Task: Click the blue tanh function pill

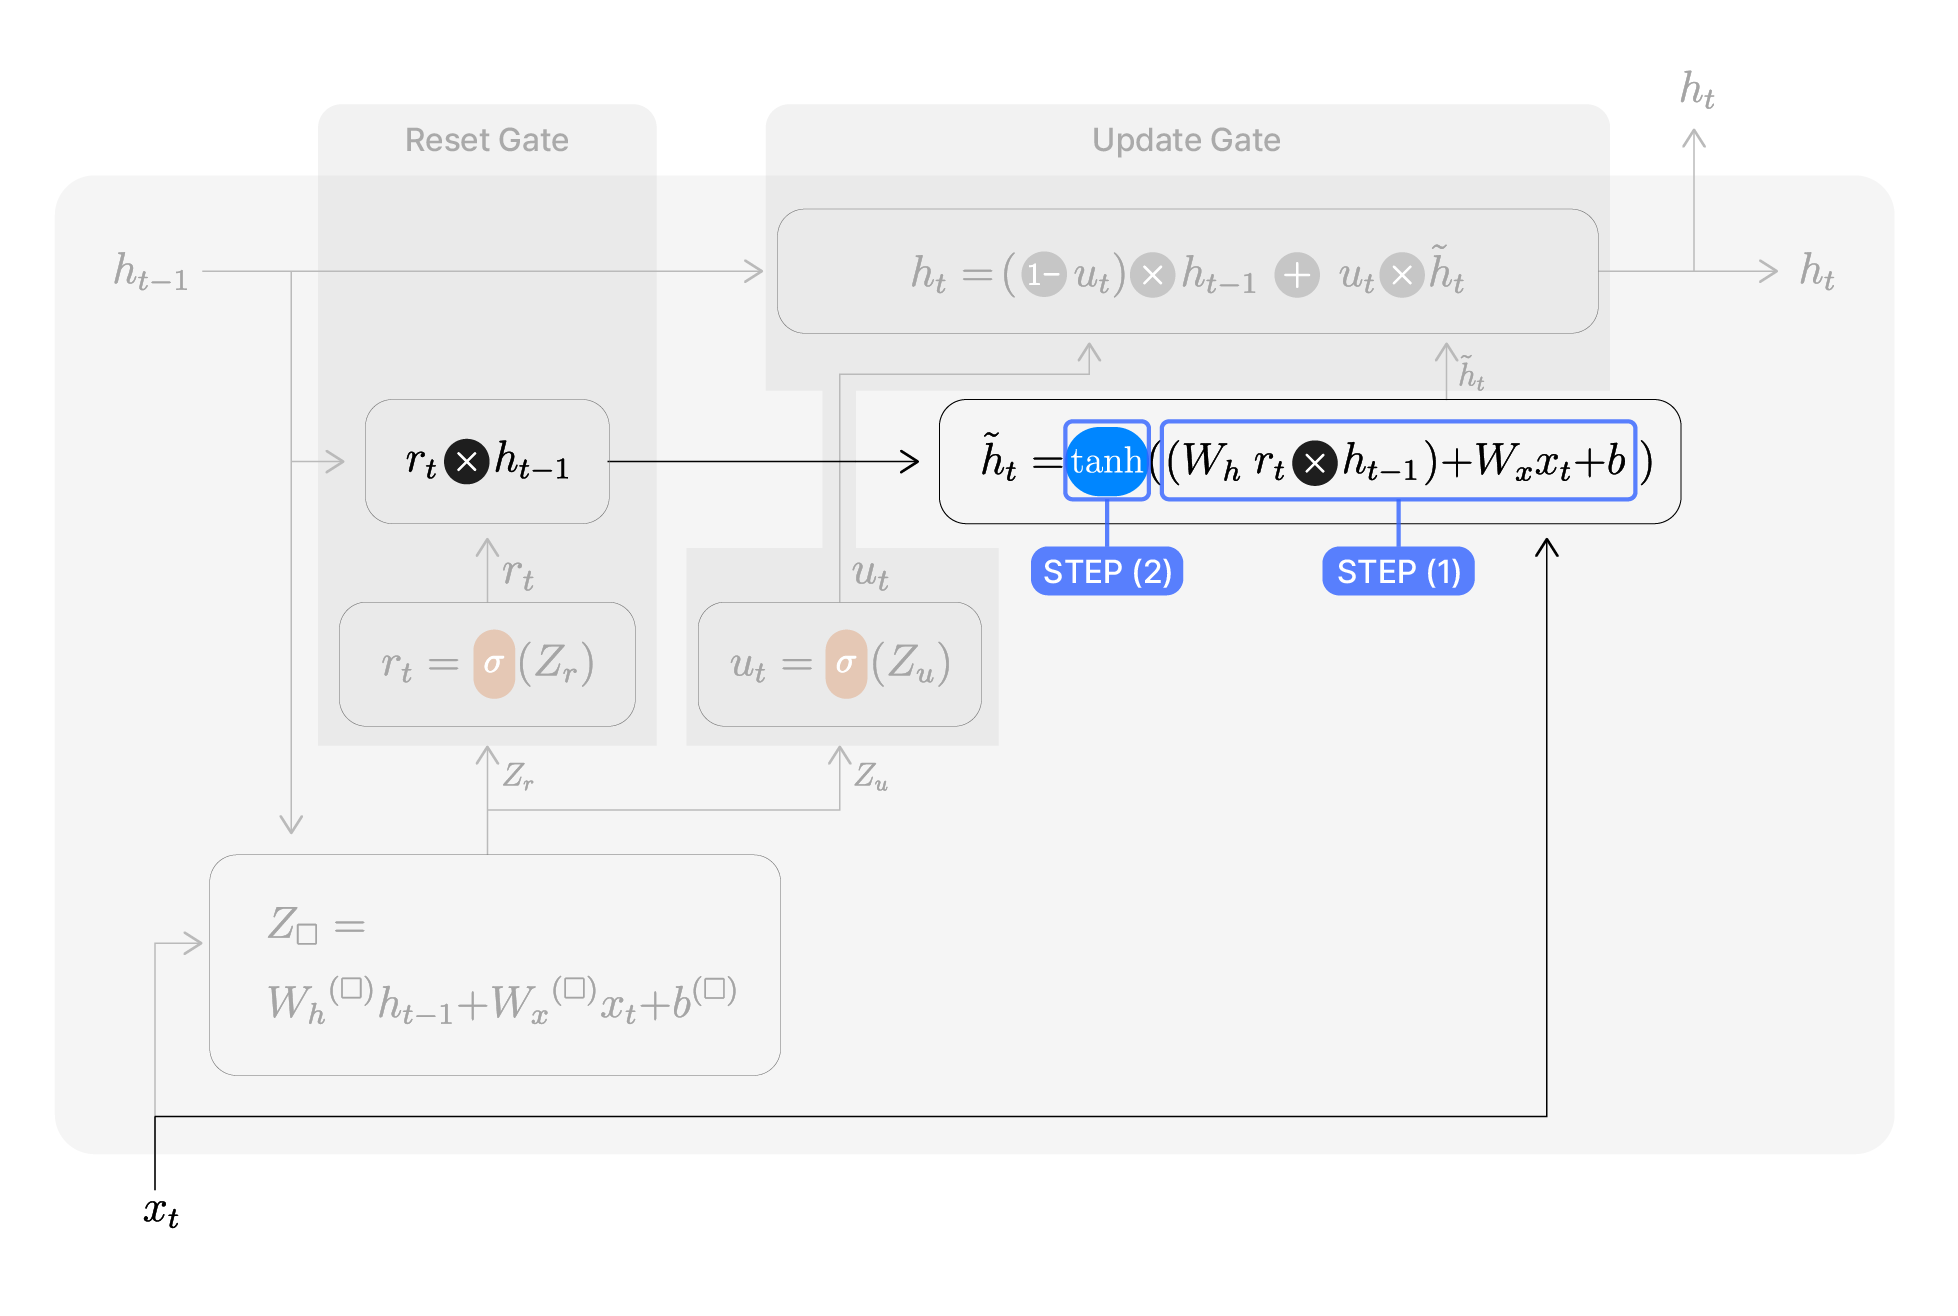Action: (x=1106, y=461)
